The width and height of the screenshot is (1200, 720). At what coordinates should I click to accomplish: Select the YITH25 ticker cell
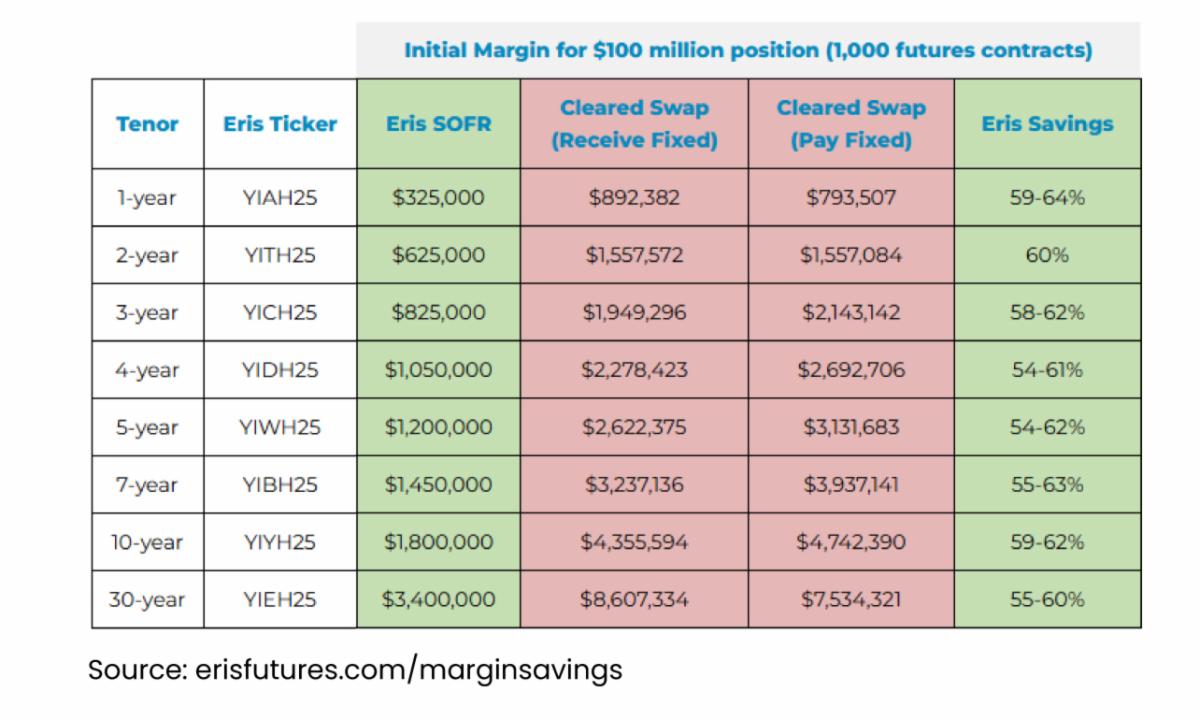coord(280,255)
